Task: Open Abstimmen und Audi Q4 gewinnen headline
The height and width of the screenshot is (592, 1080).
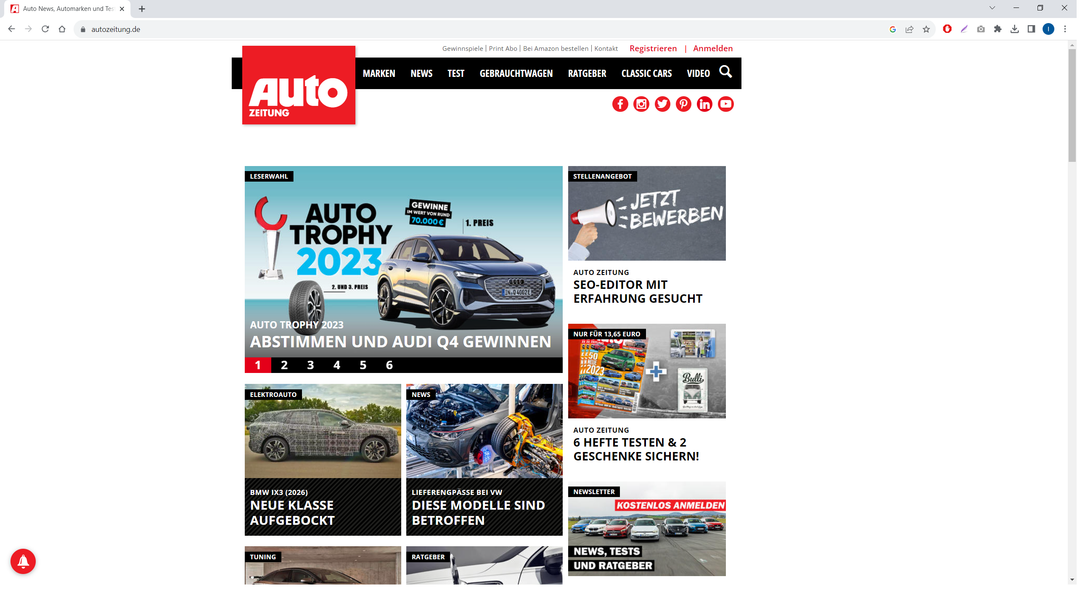Action: [401, 343]
